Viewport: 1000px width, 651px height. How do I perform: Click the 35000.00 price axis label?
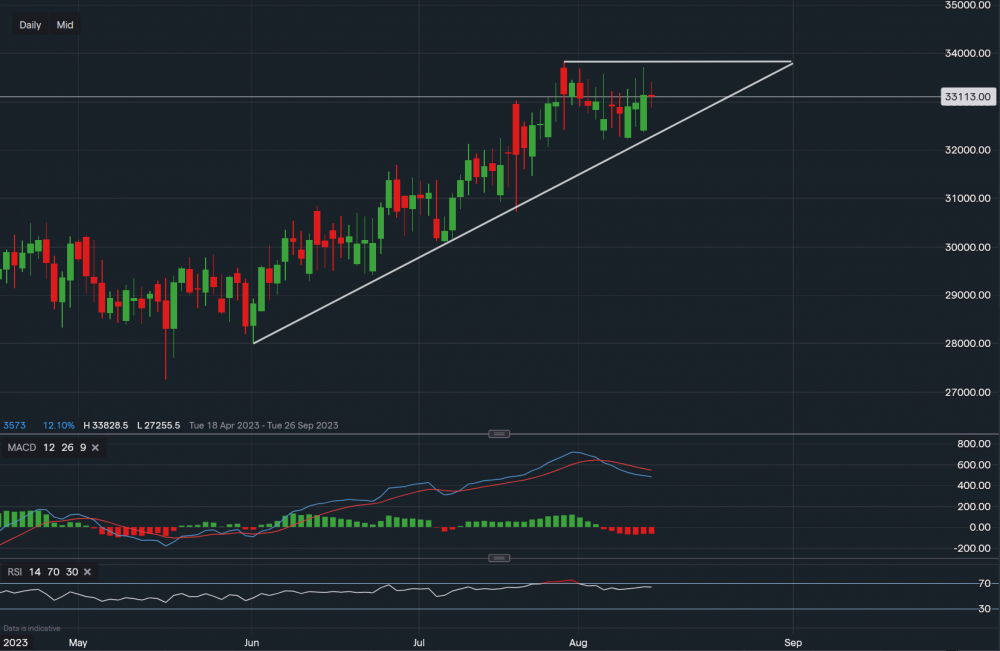click(x=967, y=5)
